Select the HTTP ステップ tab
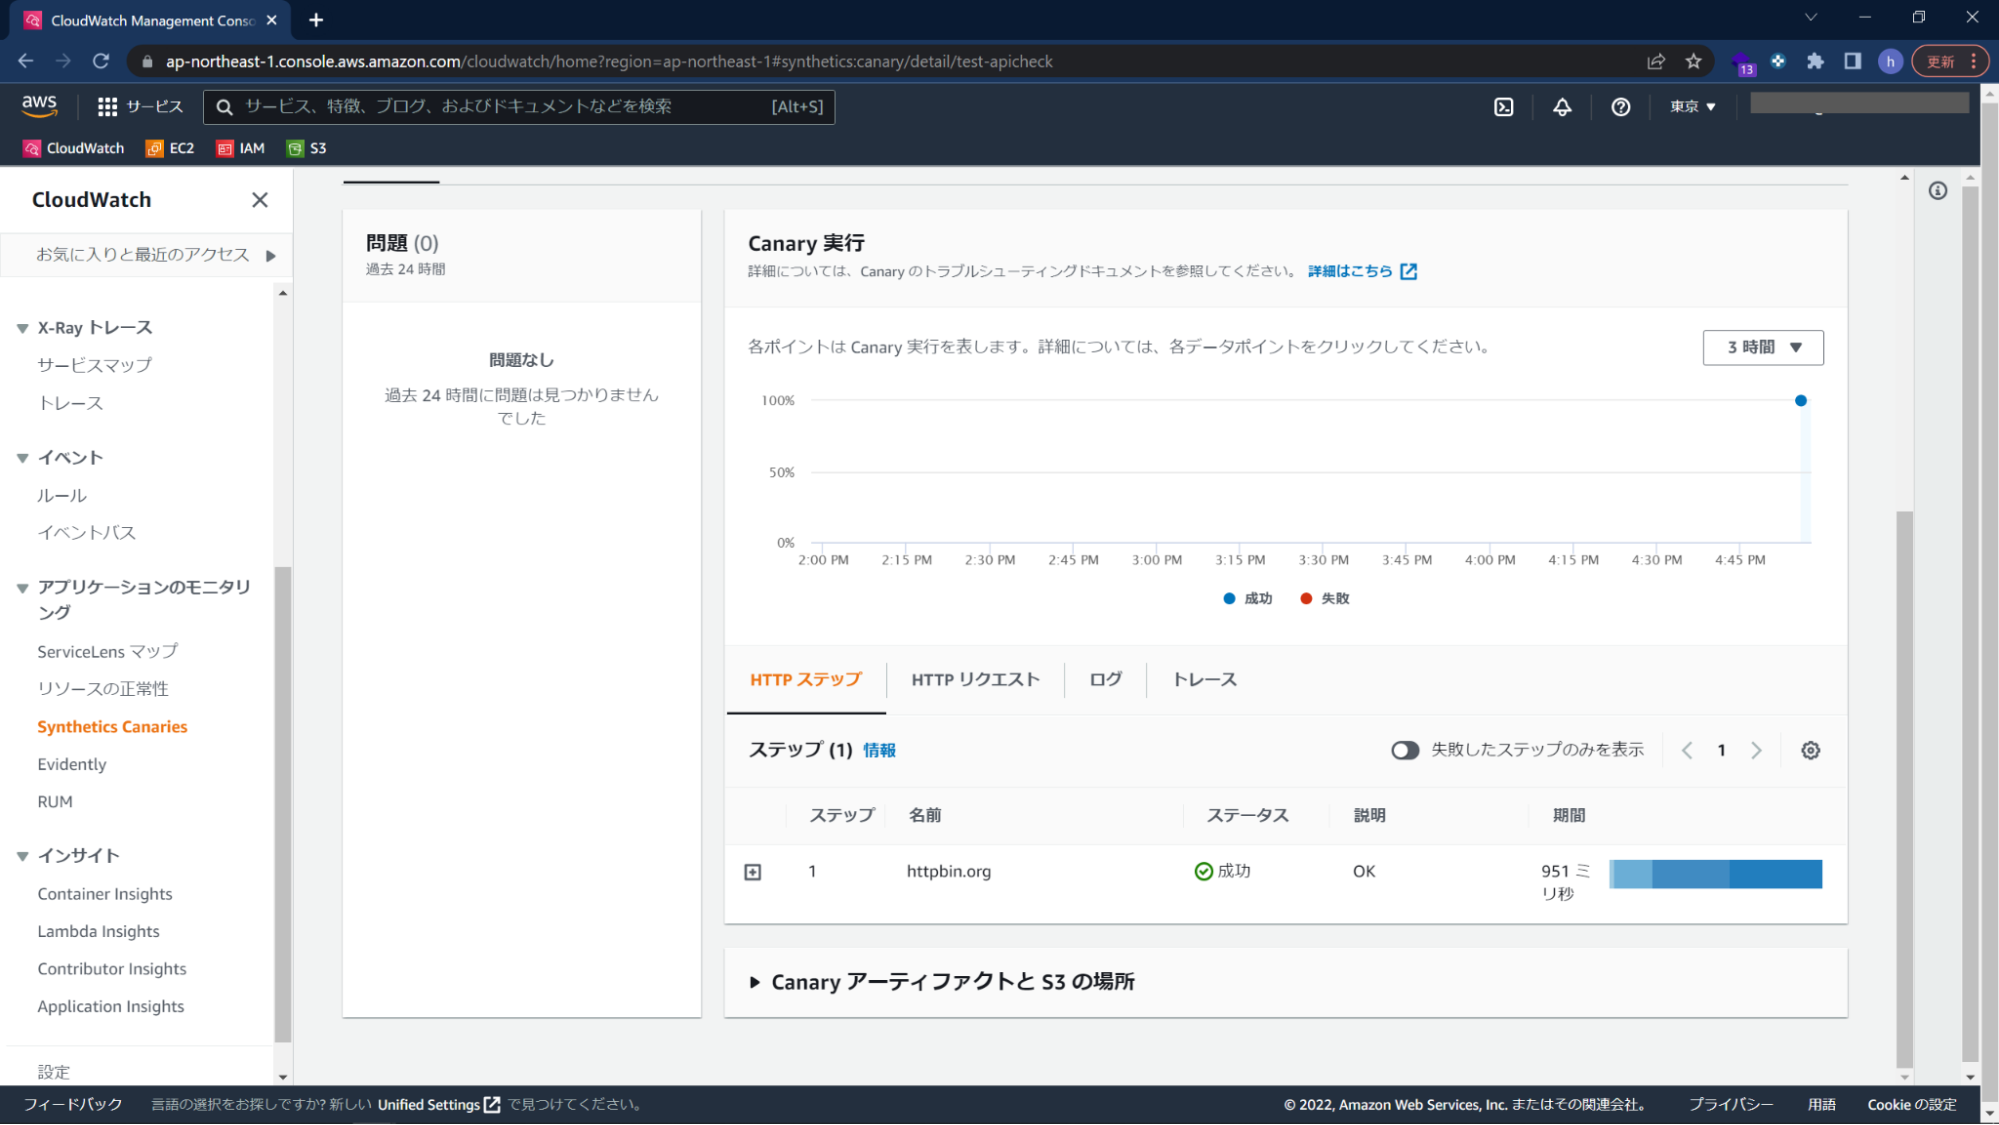 pyautogui.click(x=806, y=680)
